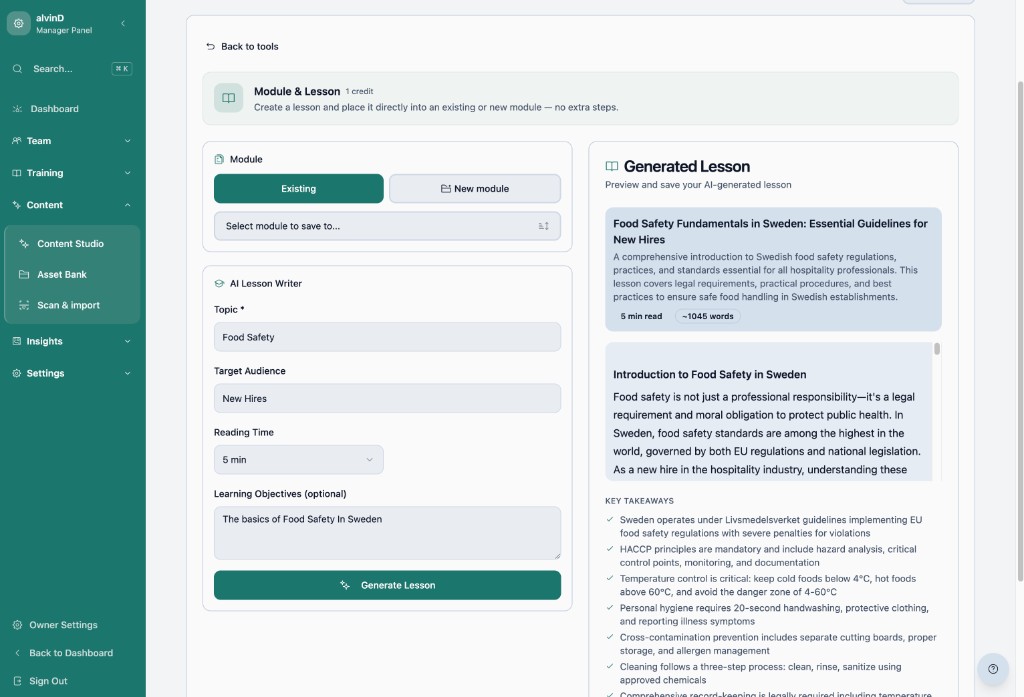Screen dimensions: 1024x697
Task: Keep the Existing module option selected
Action: click(x=300, y=188)
